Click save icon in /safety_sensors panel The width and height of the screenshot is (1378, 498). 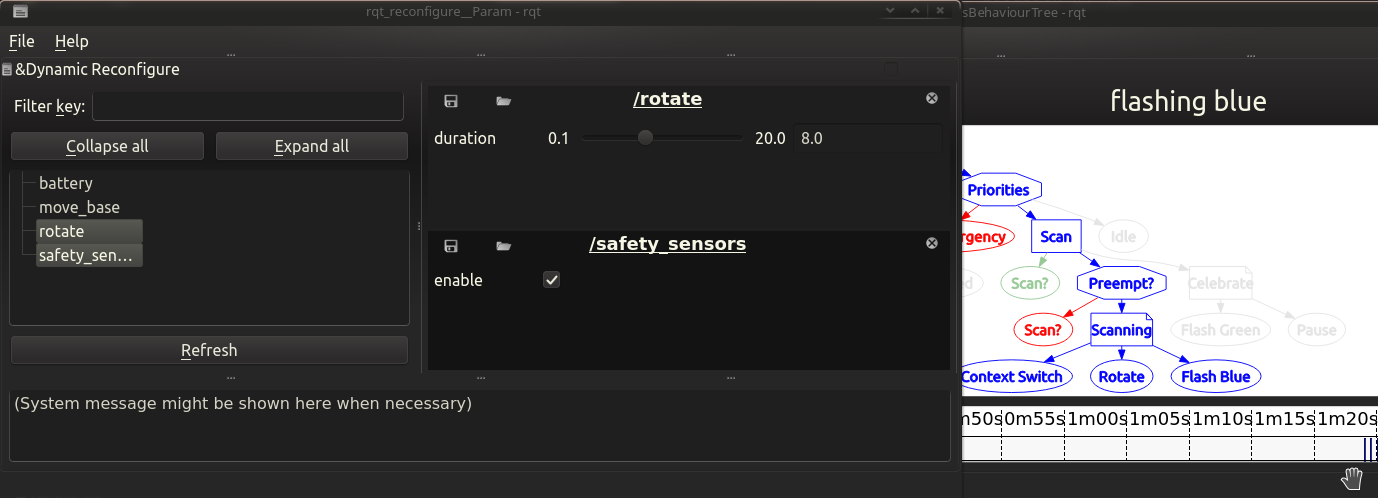(451, 246)
